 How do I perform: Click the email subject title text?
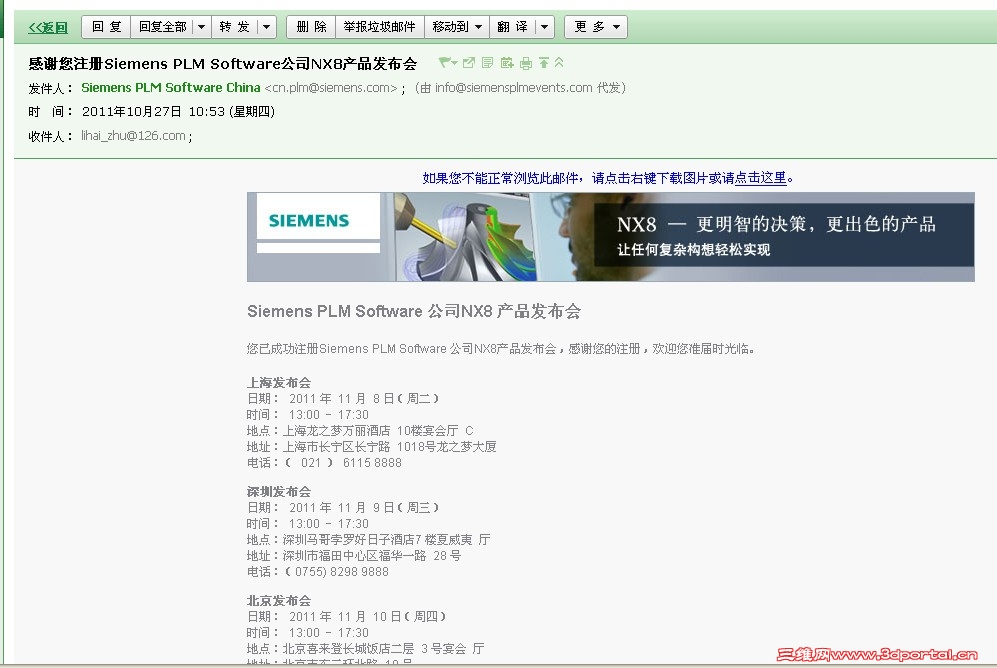point(223,64)
